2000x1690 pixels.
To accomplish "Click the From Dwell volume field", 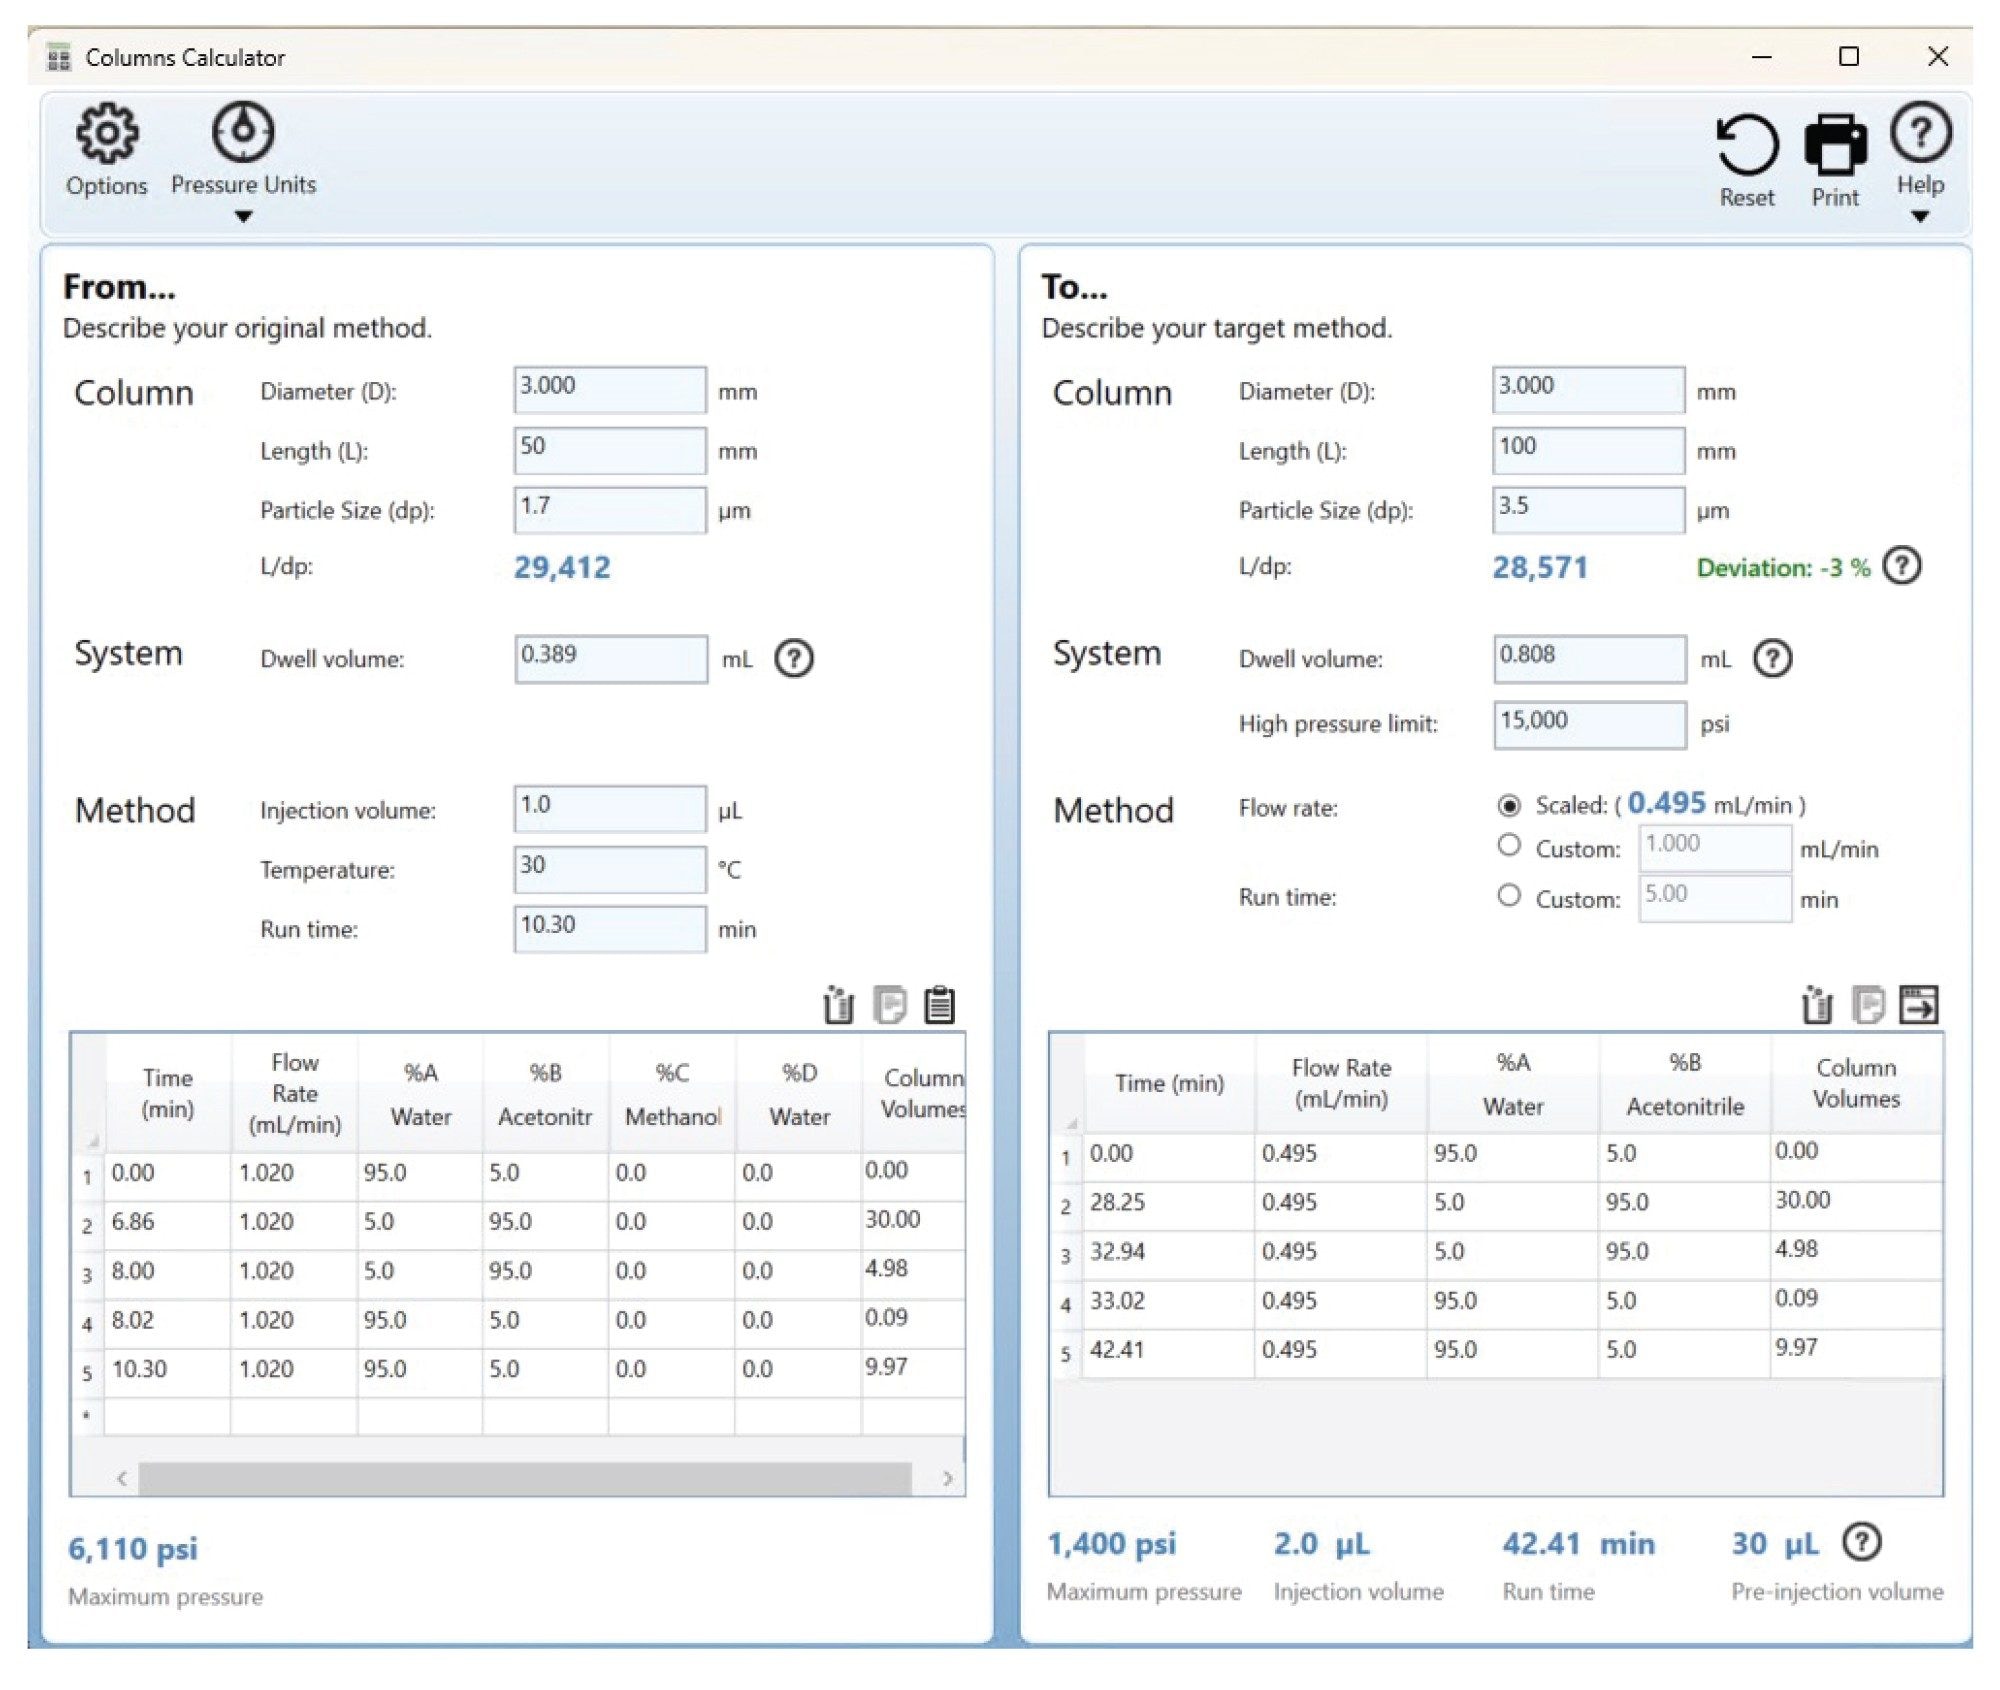I will pyautogui.click(x=611, y=659).
